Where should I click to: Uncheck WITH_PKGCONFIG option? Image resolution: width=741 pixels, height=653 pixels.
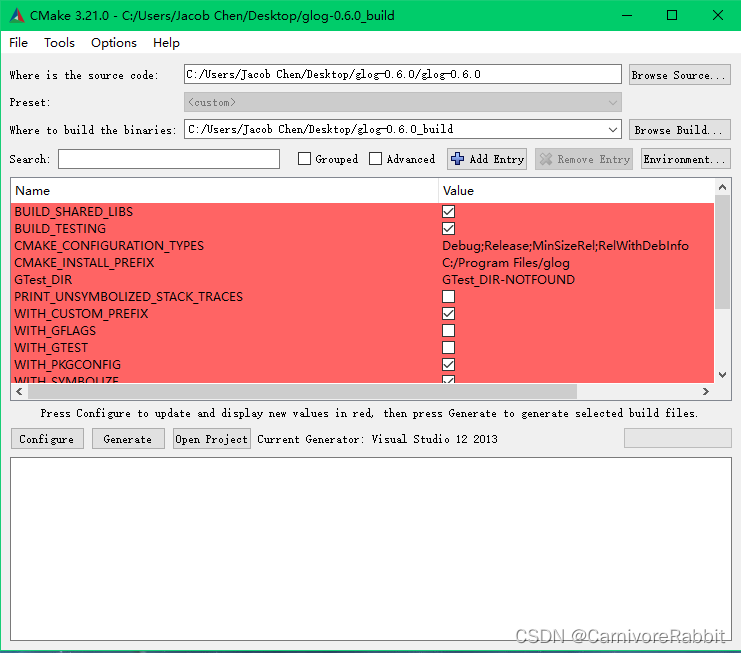click(x=448, y=365)
